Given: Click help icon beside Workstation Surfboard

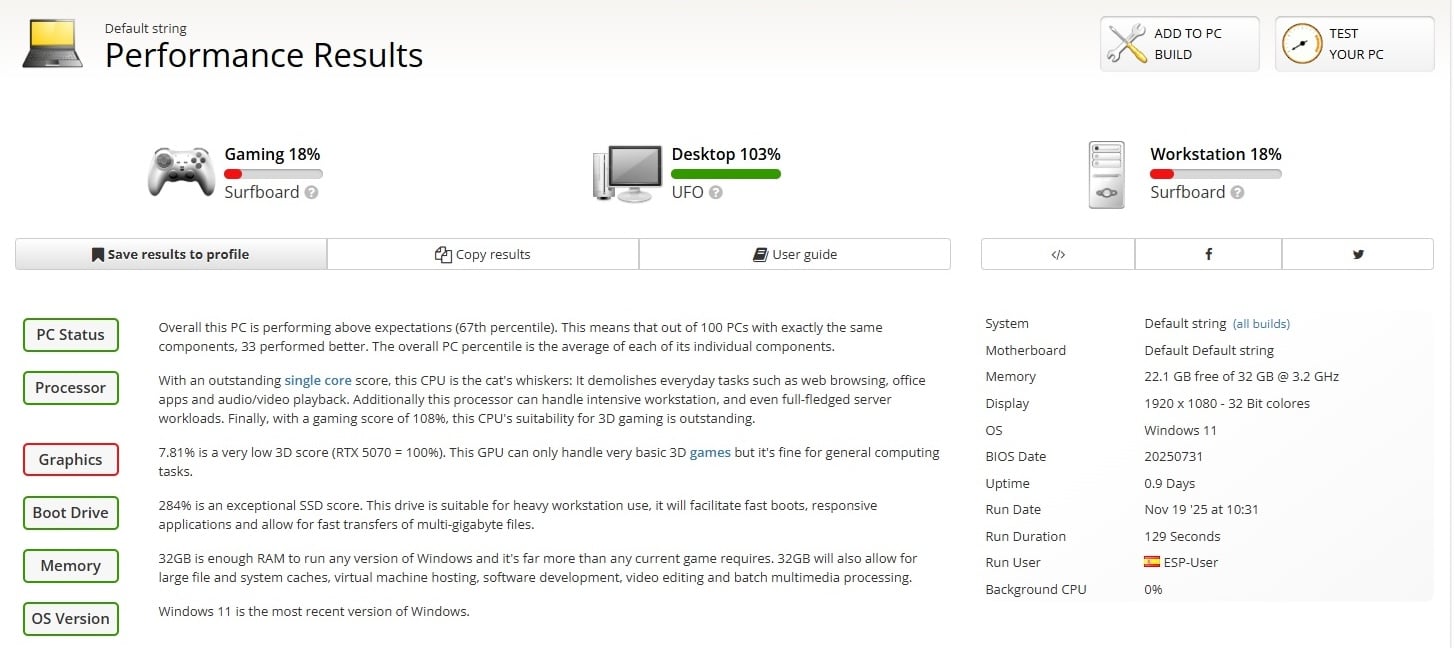Looking at the screenshot, I should tap(1237, 193).
